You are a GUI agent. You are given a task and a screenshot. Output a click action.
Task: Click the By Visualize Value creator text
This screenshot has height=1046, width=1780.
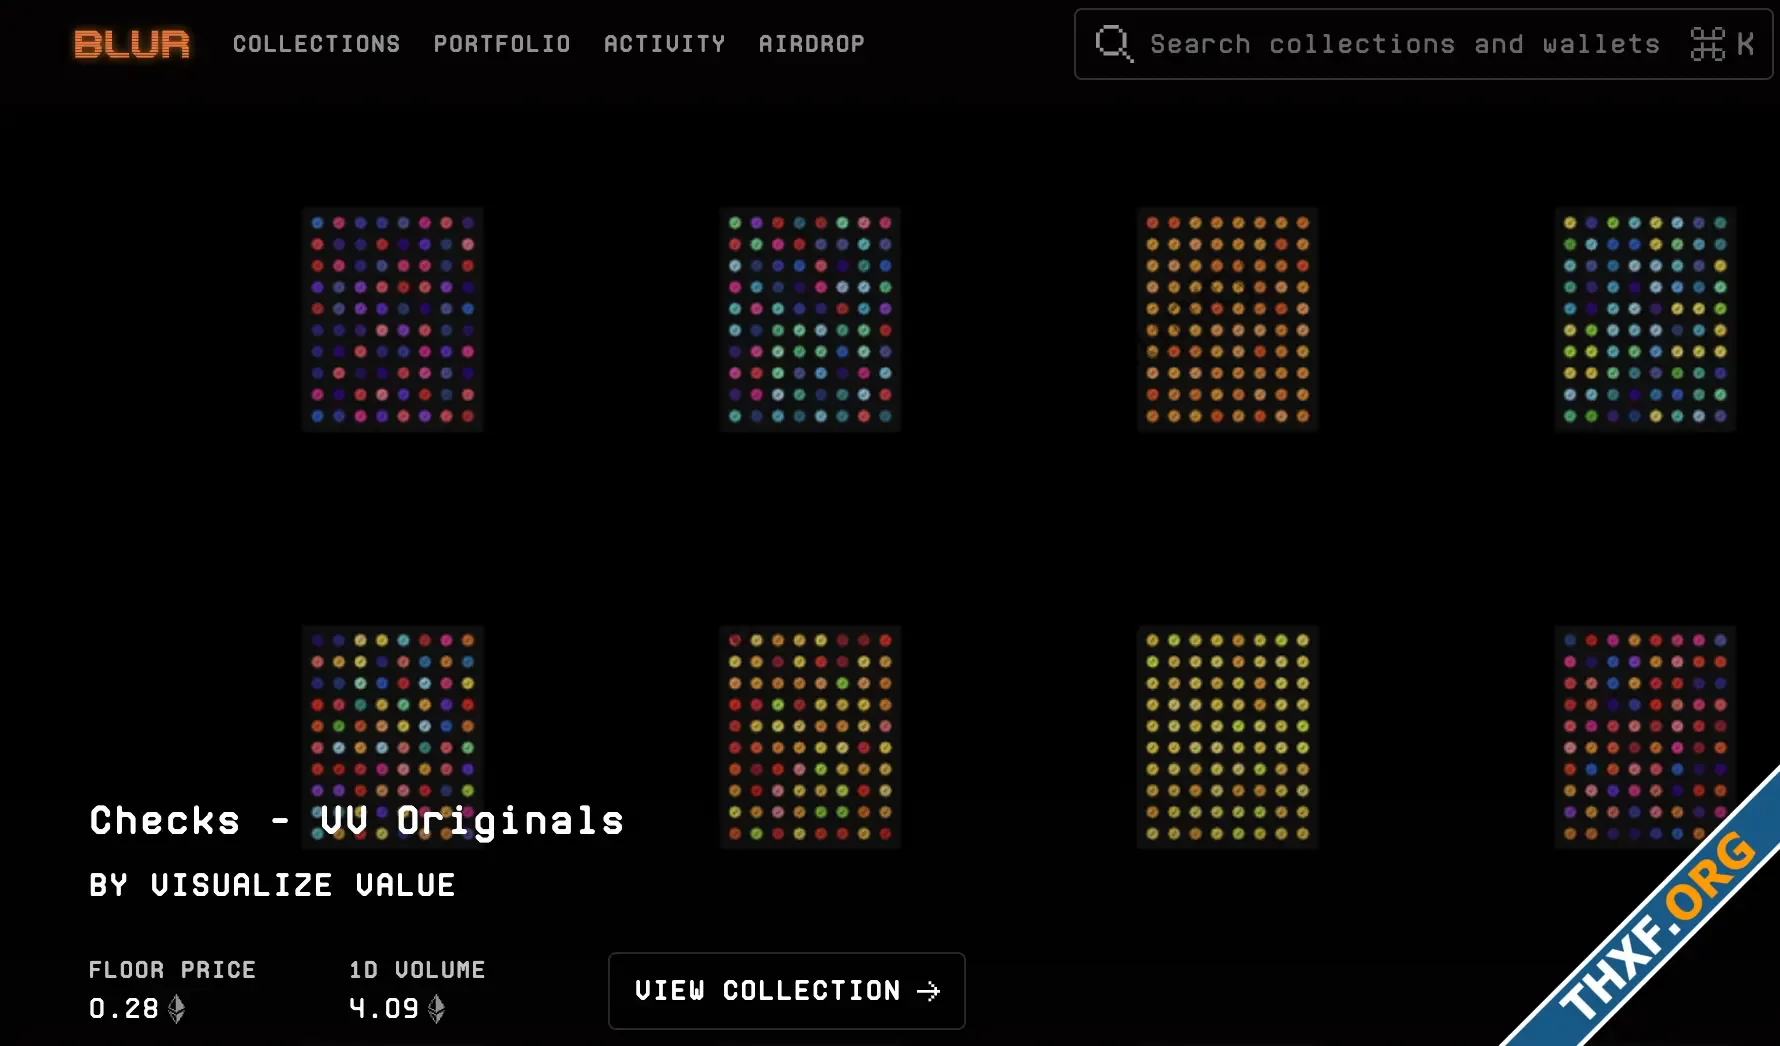pos(272,885)
